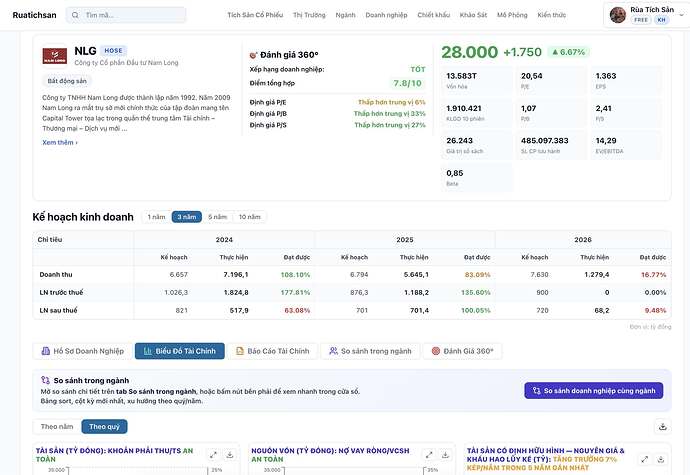Open the Doanh nghiệp menu

pos(386,15)
